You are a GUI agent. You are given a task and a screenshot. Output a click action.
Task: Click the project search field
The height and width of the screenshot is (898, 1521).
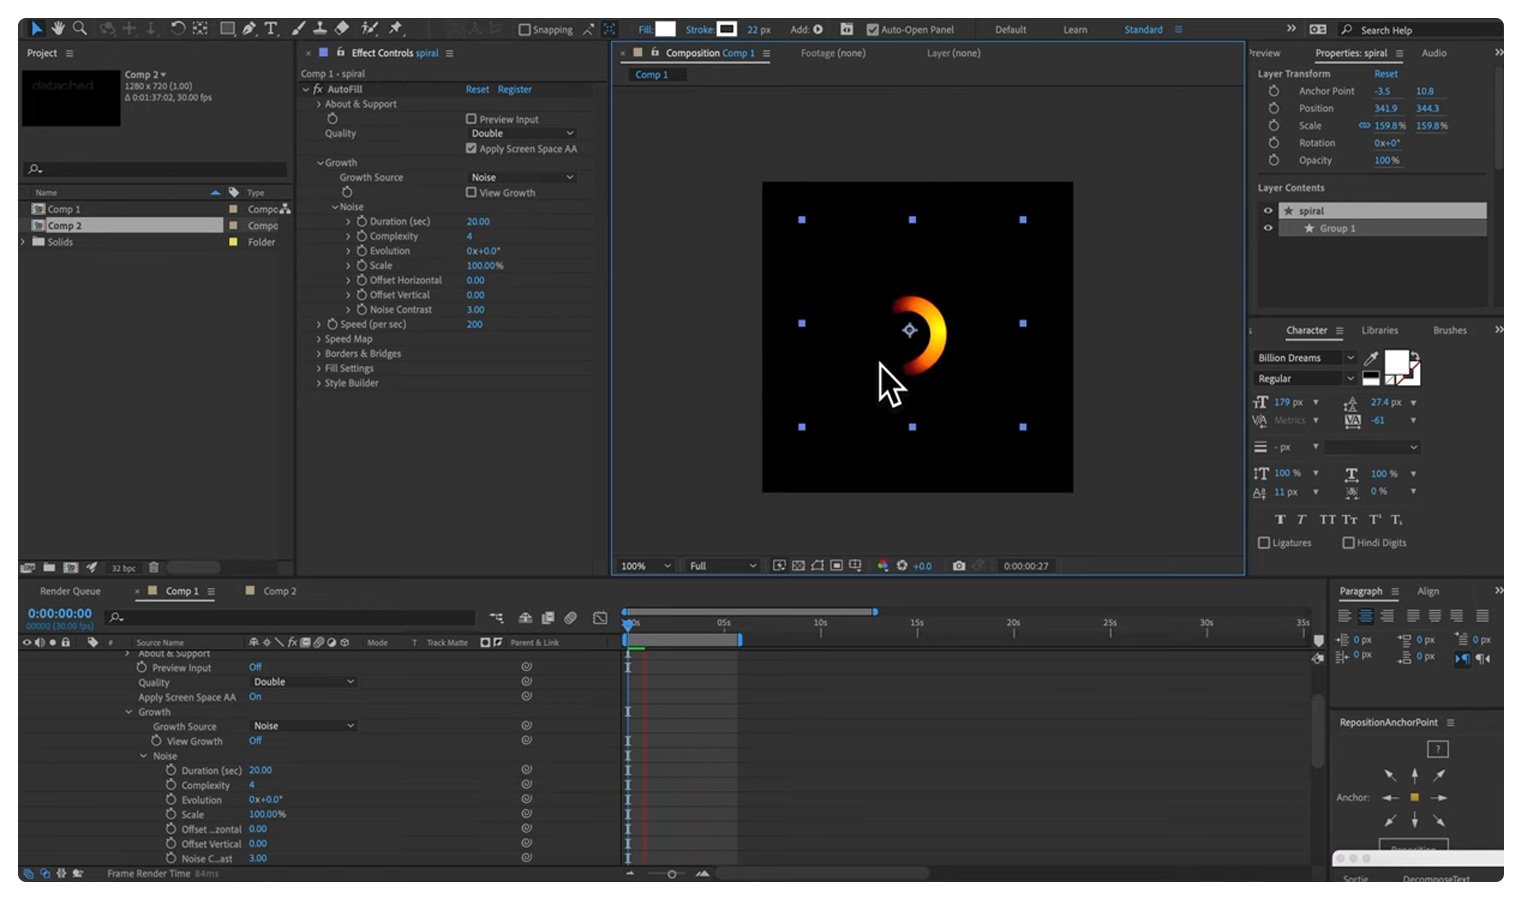[160, 169]
